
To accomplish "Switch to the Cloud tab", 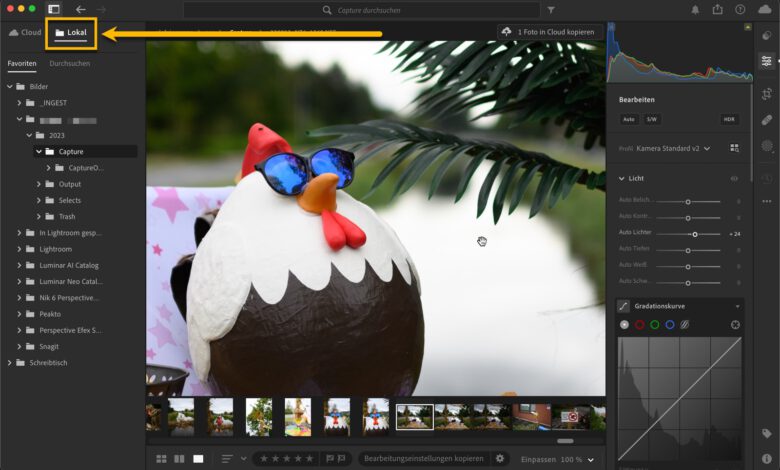I will point(25,32).
